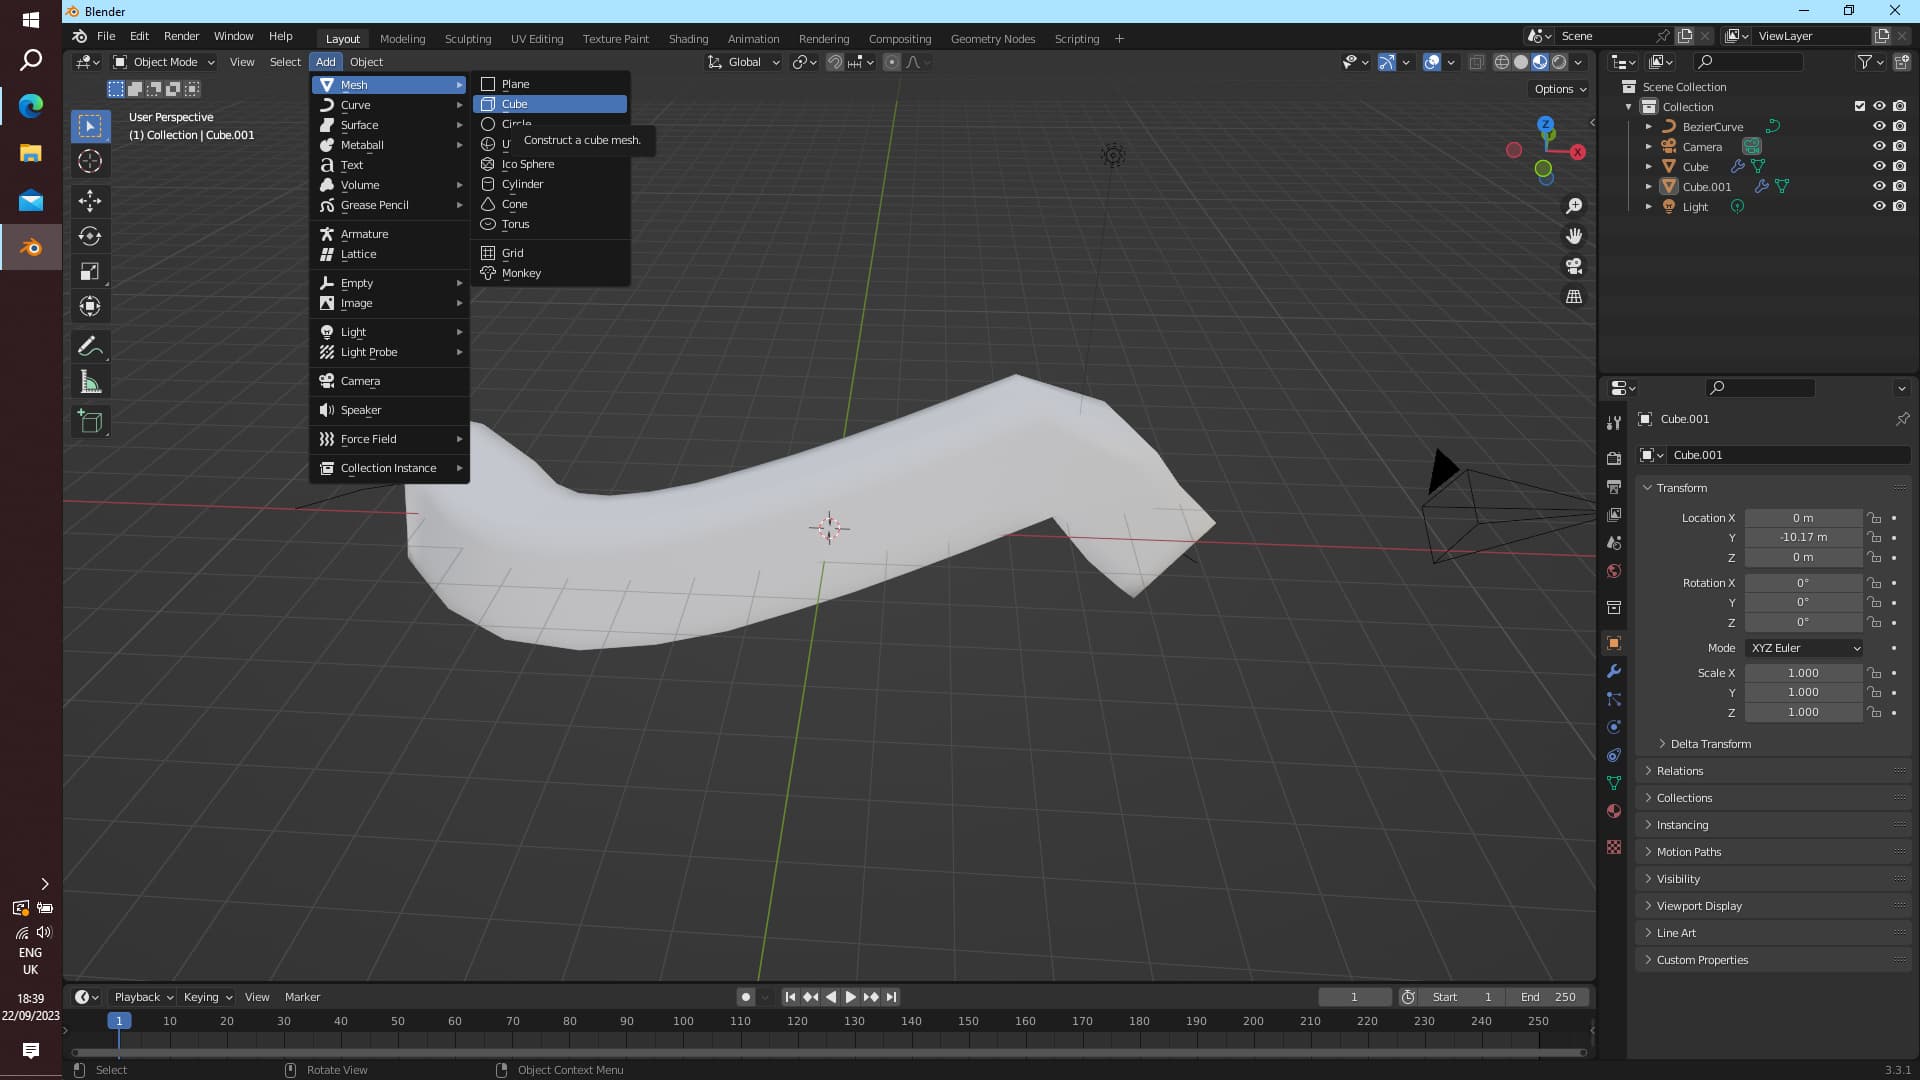1920x1080 pixels.
Task: Click the pan view hand icon
Action: pos(1574,236)
